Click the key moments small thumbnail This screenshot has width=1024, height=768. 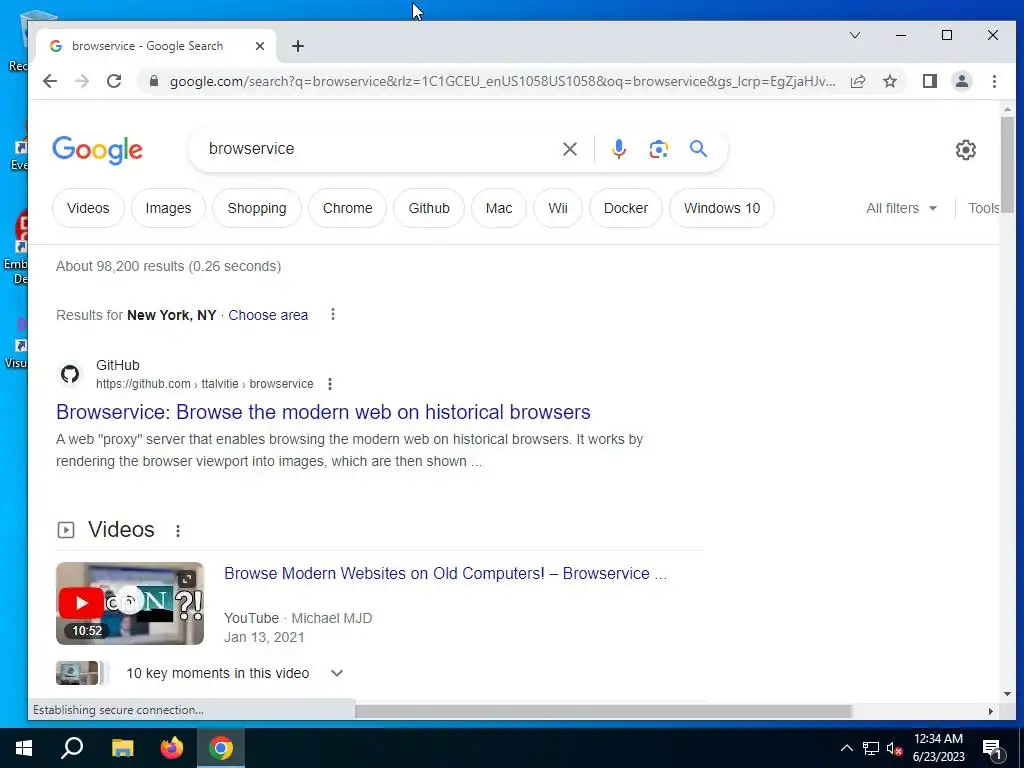[77, 673]
